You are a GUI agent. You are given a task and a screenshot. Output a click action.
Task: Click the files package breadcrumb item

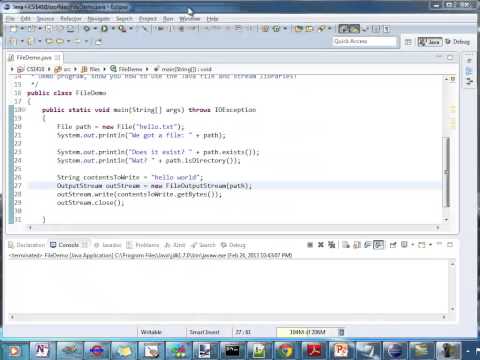tap(91, 69)
